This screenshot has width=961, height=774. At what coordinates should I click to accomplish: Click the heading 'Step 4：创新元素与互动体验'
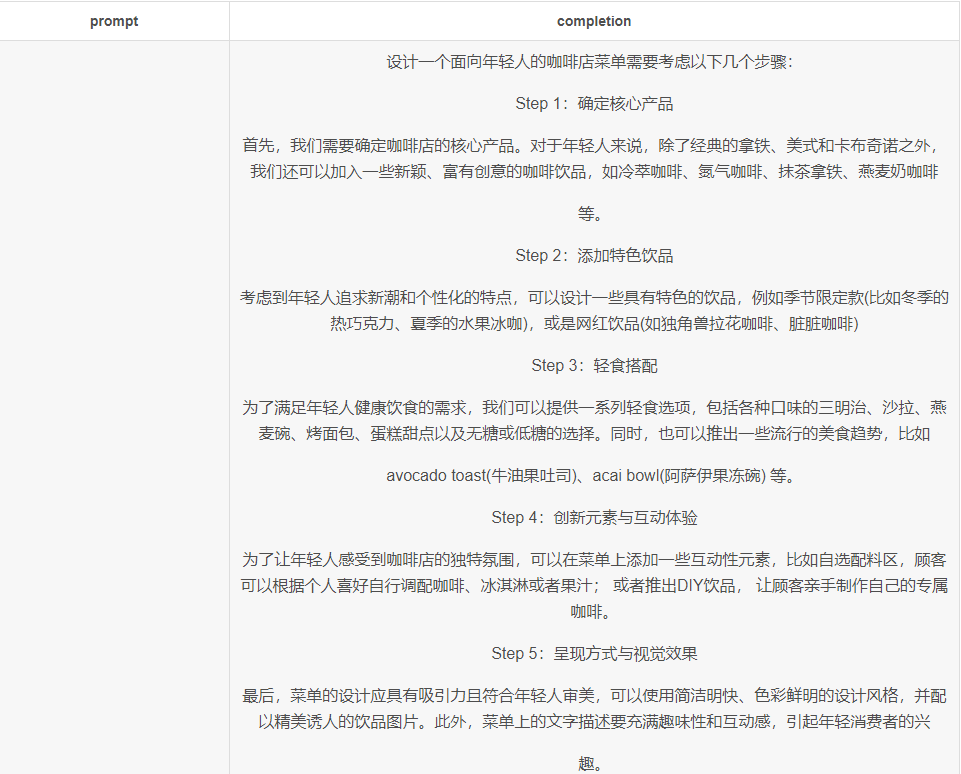click(594, 518)
